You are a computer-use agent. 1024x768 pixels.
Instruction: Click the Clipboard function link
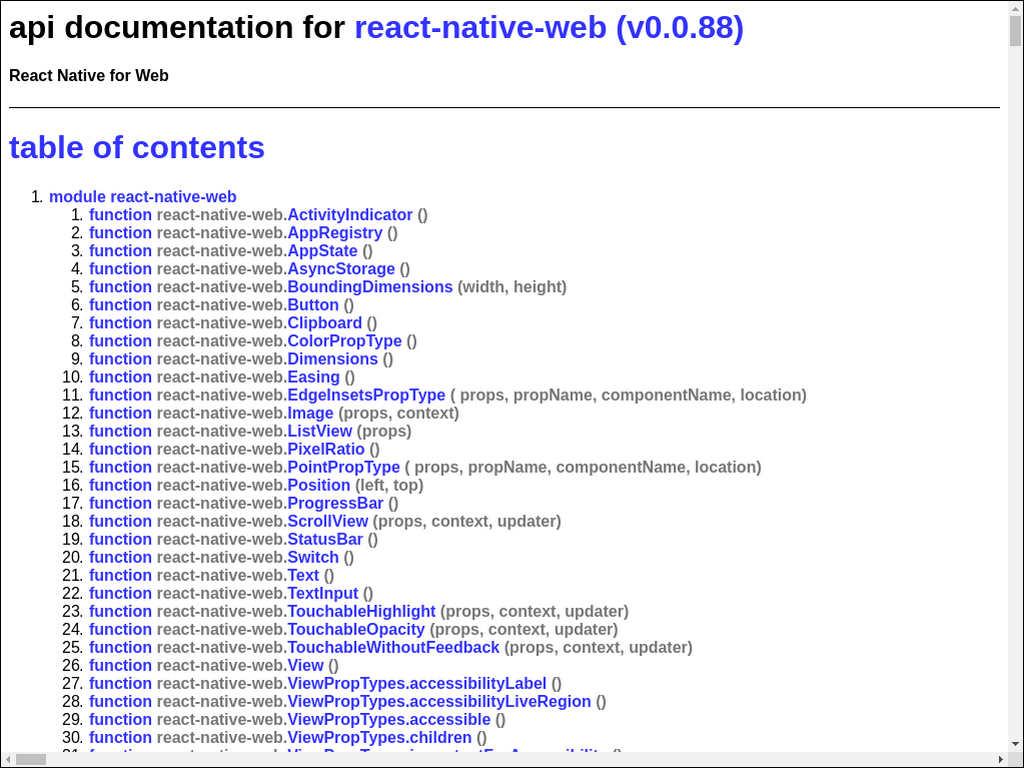click(324, 323)
